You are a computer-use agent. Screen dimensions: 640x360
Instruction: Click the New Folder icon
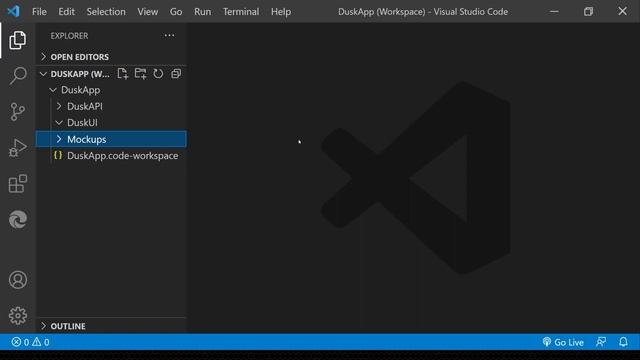pos(140,73)
